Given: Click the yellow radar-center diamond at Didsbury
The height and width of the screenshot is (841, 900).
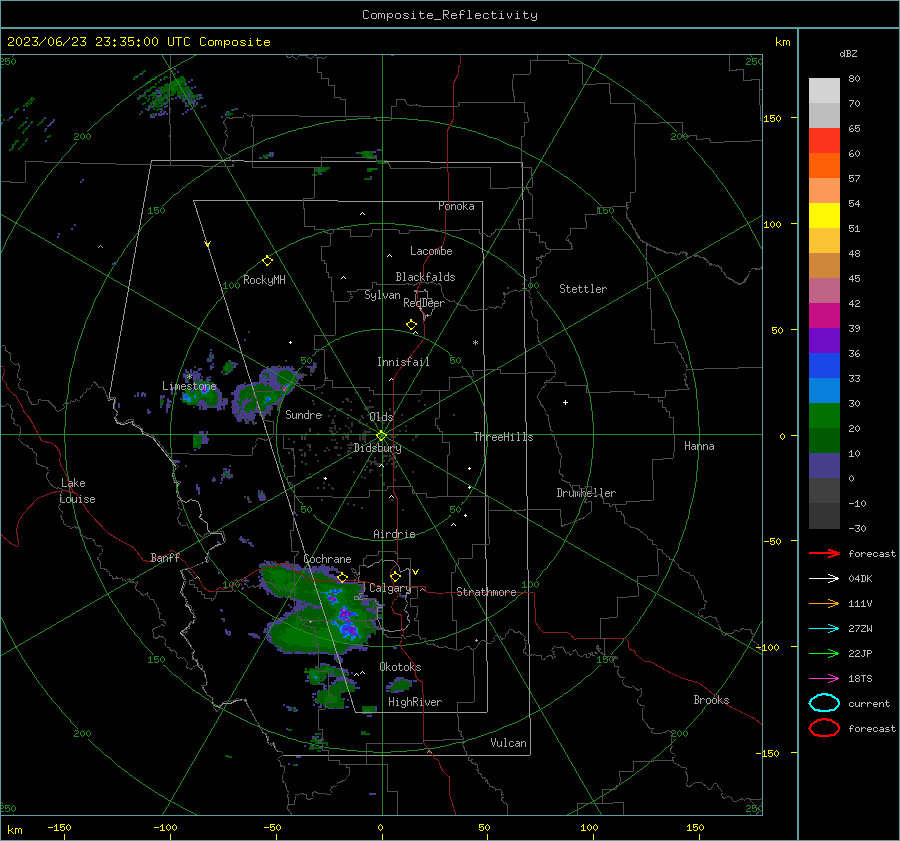Looking at the screenshot, I should pos(381,435).
